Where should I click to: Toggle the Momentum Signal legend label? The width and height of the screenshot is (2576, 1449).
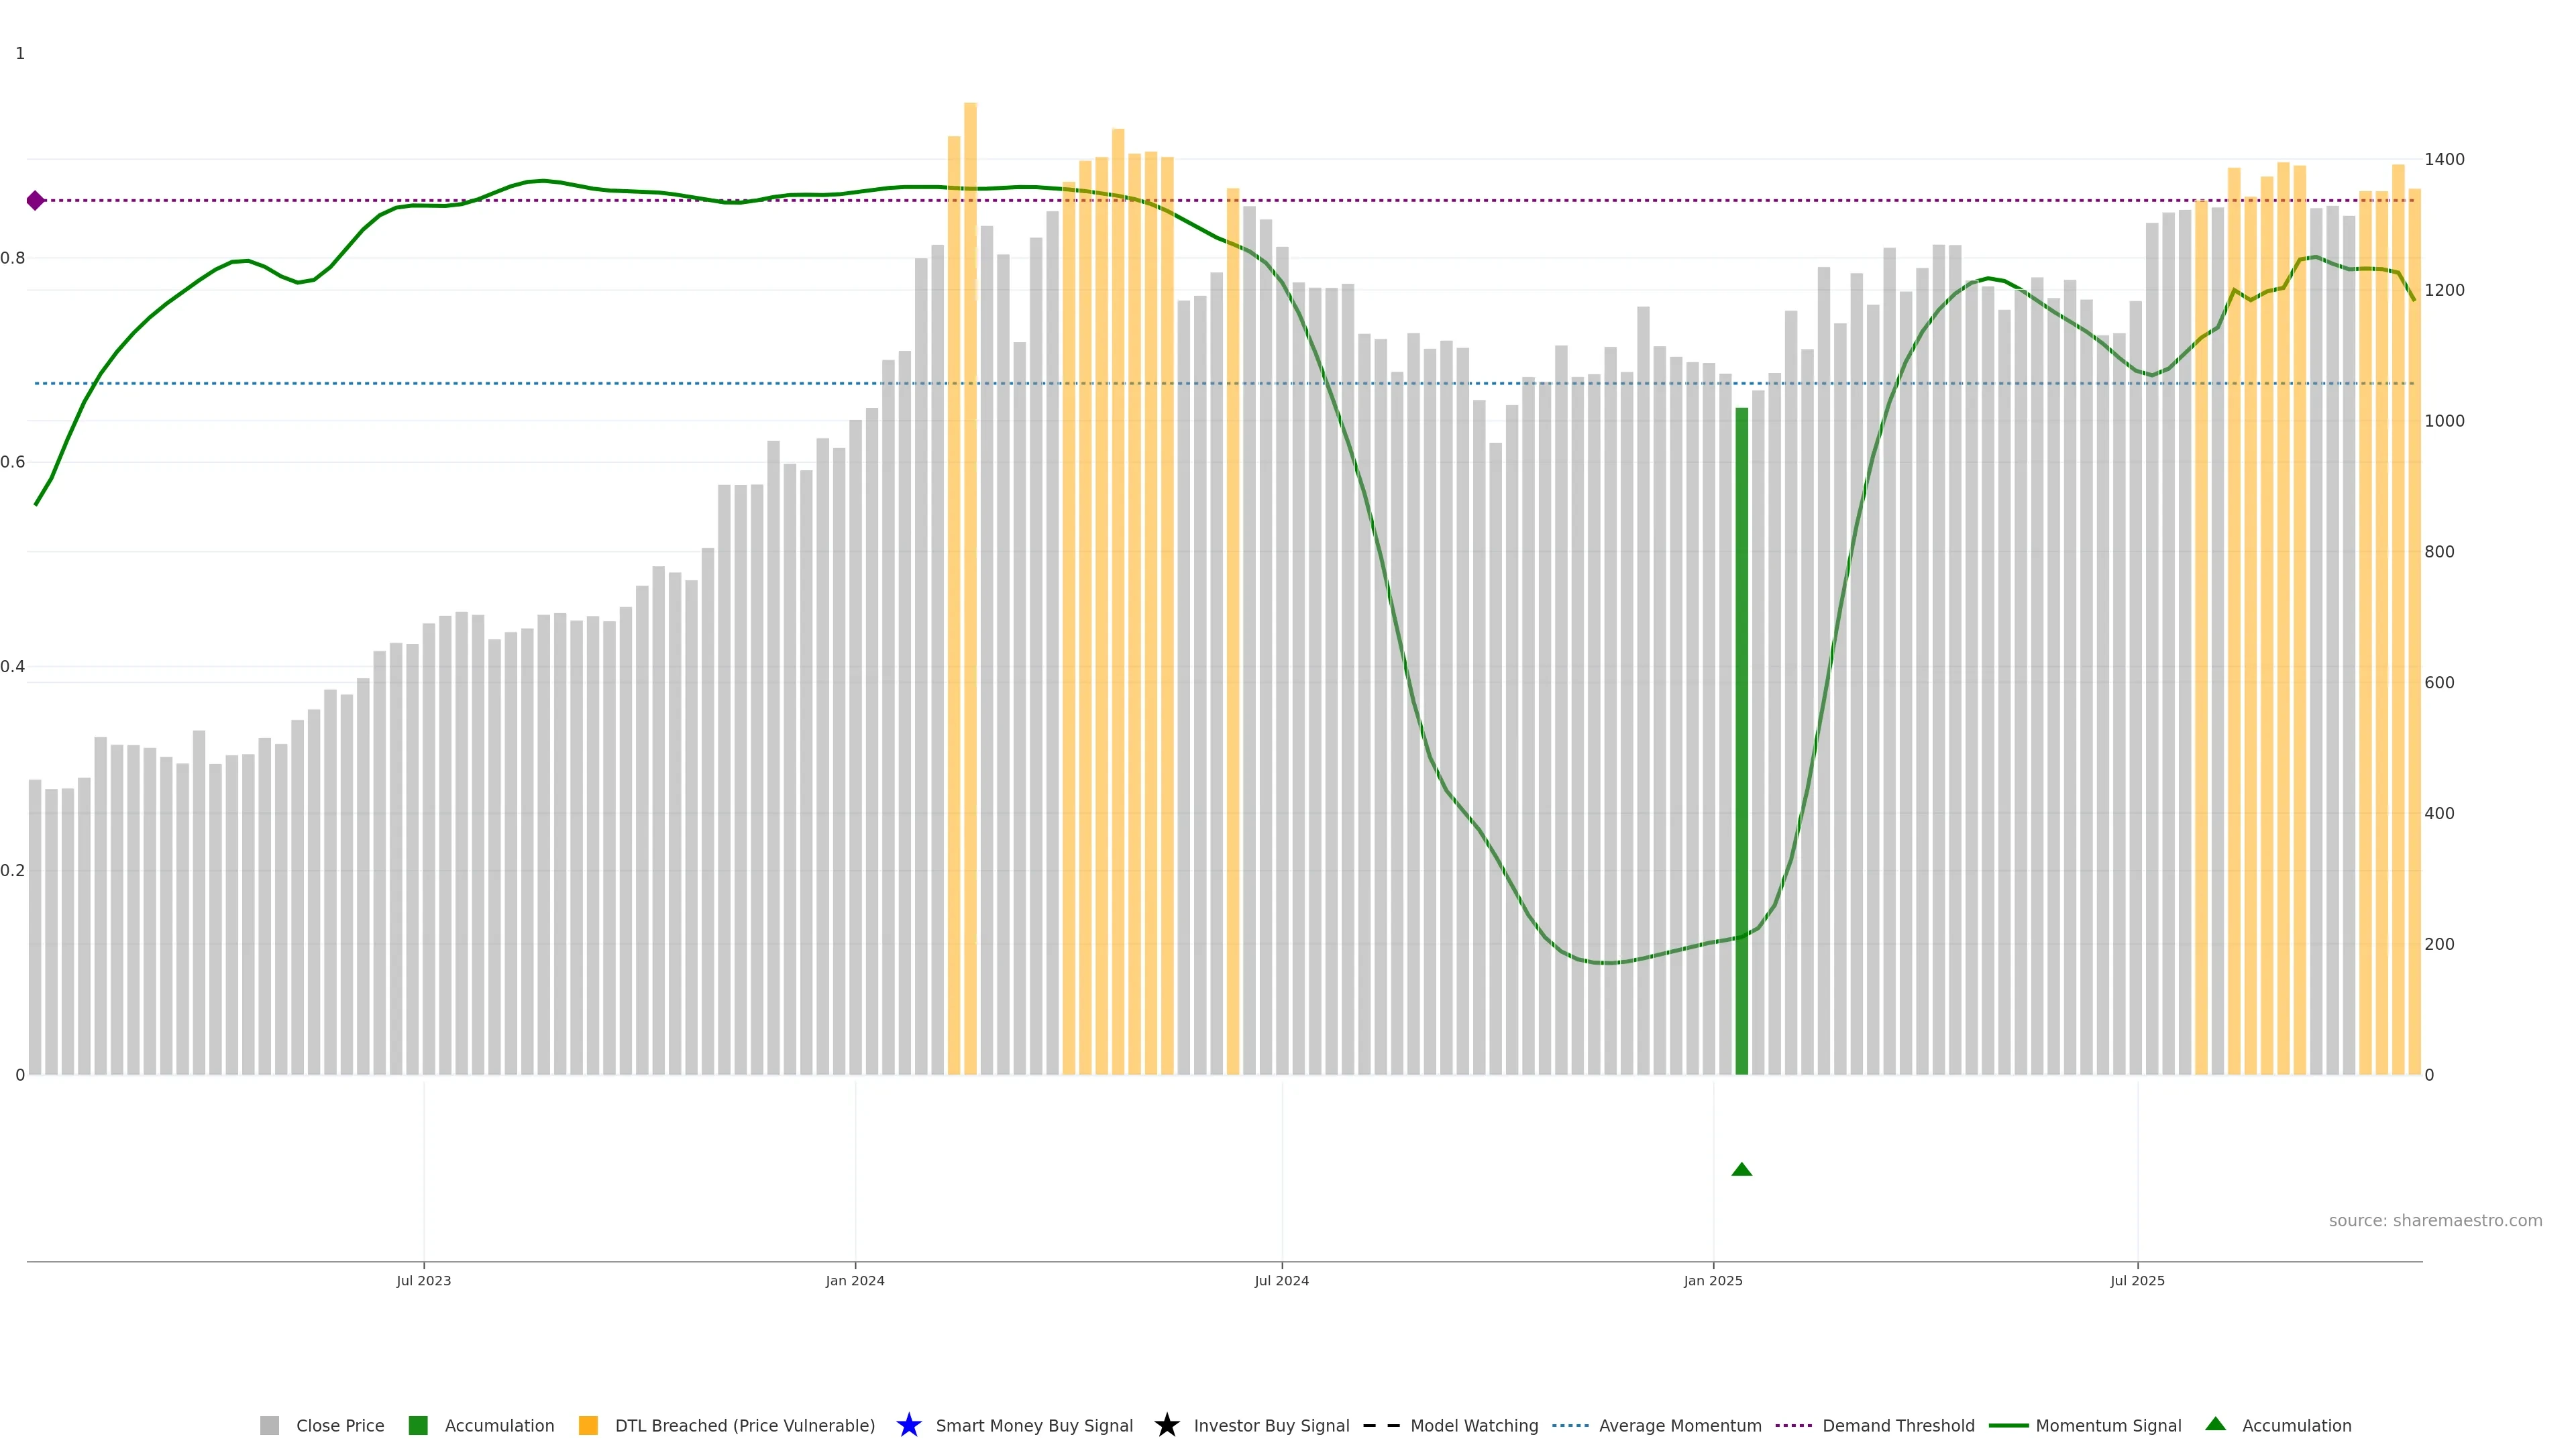[2108, 1425]
